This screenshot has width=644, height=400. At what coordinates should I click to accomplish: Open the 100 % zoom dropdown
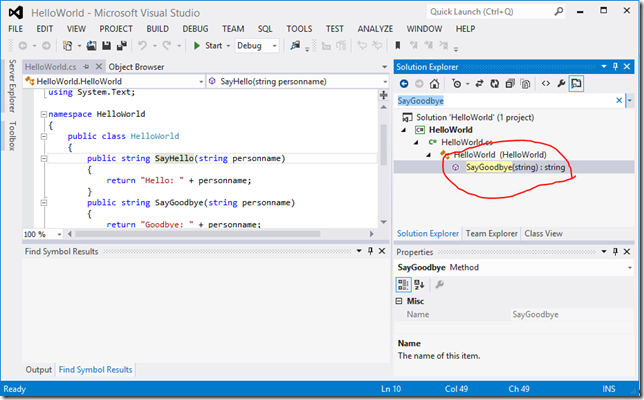click(x=59, y=234)
